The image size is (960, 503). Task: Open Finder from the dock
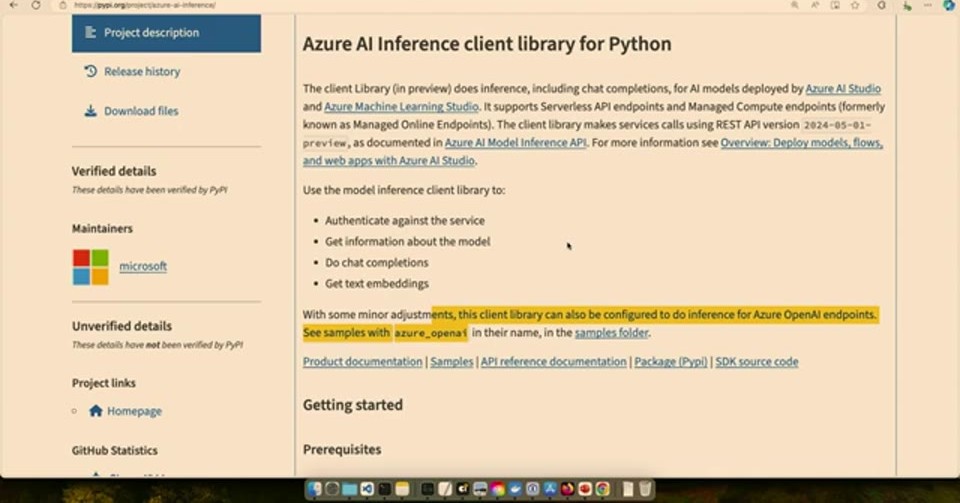click(x=314, y=489)
